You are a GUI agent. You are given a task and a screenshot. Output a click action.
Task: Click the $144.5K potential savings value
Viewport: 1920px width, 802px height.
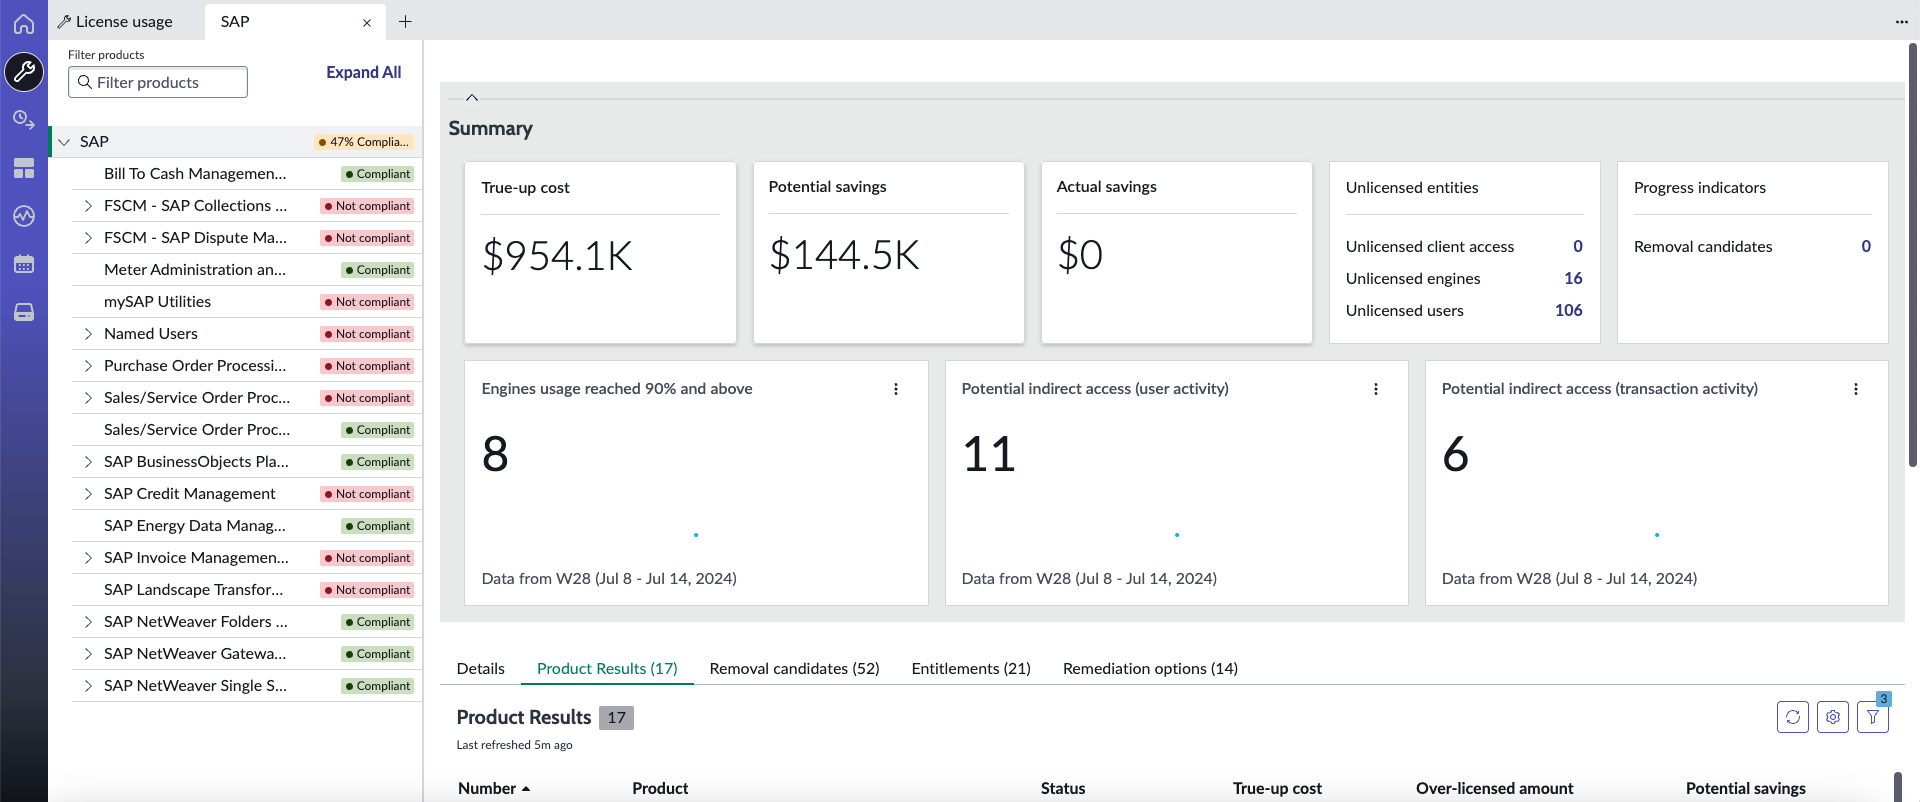click(x=844, y=255)
